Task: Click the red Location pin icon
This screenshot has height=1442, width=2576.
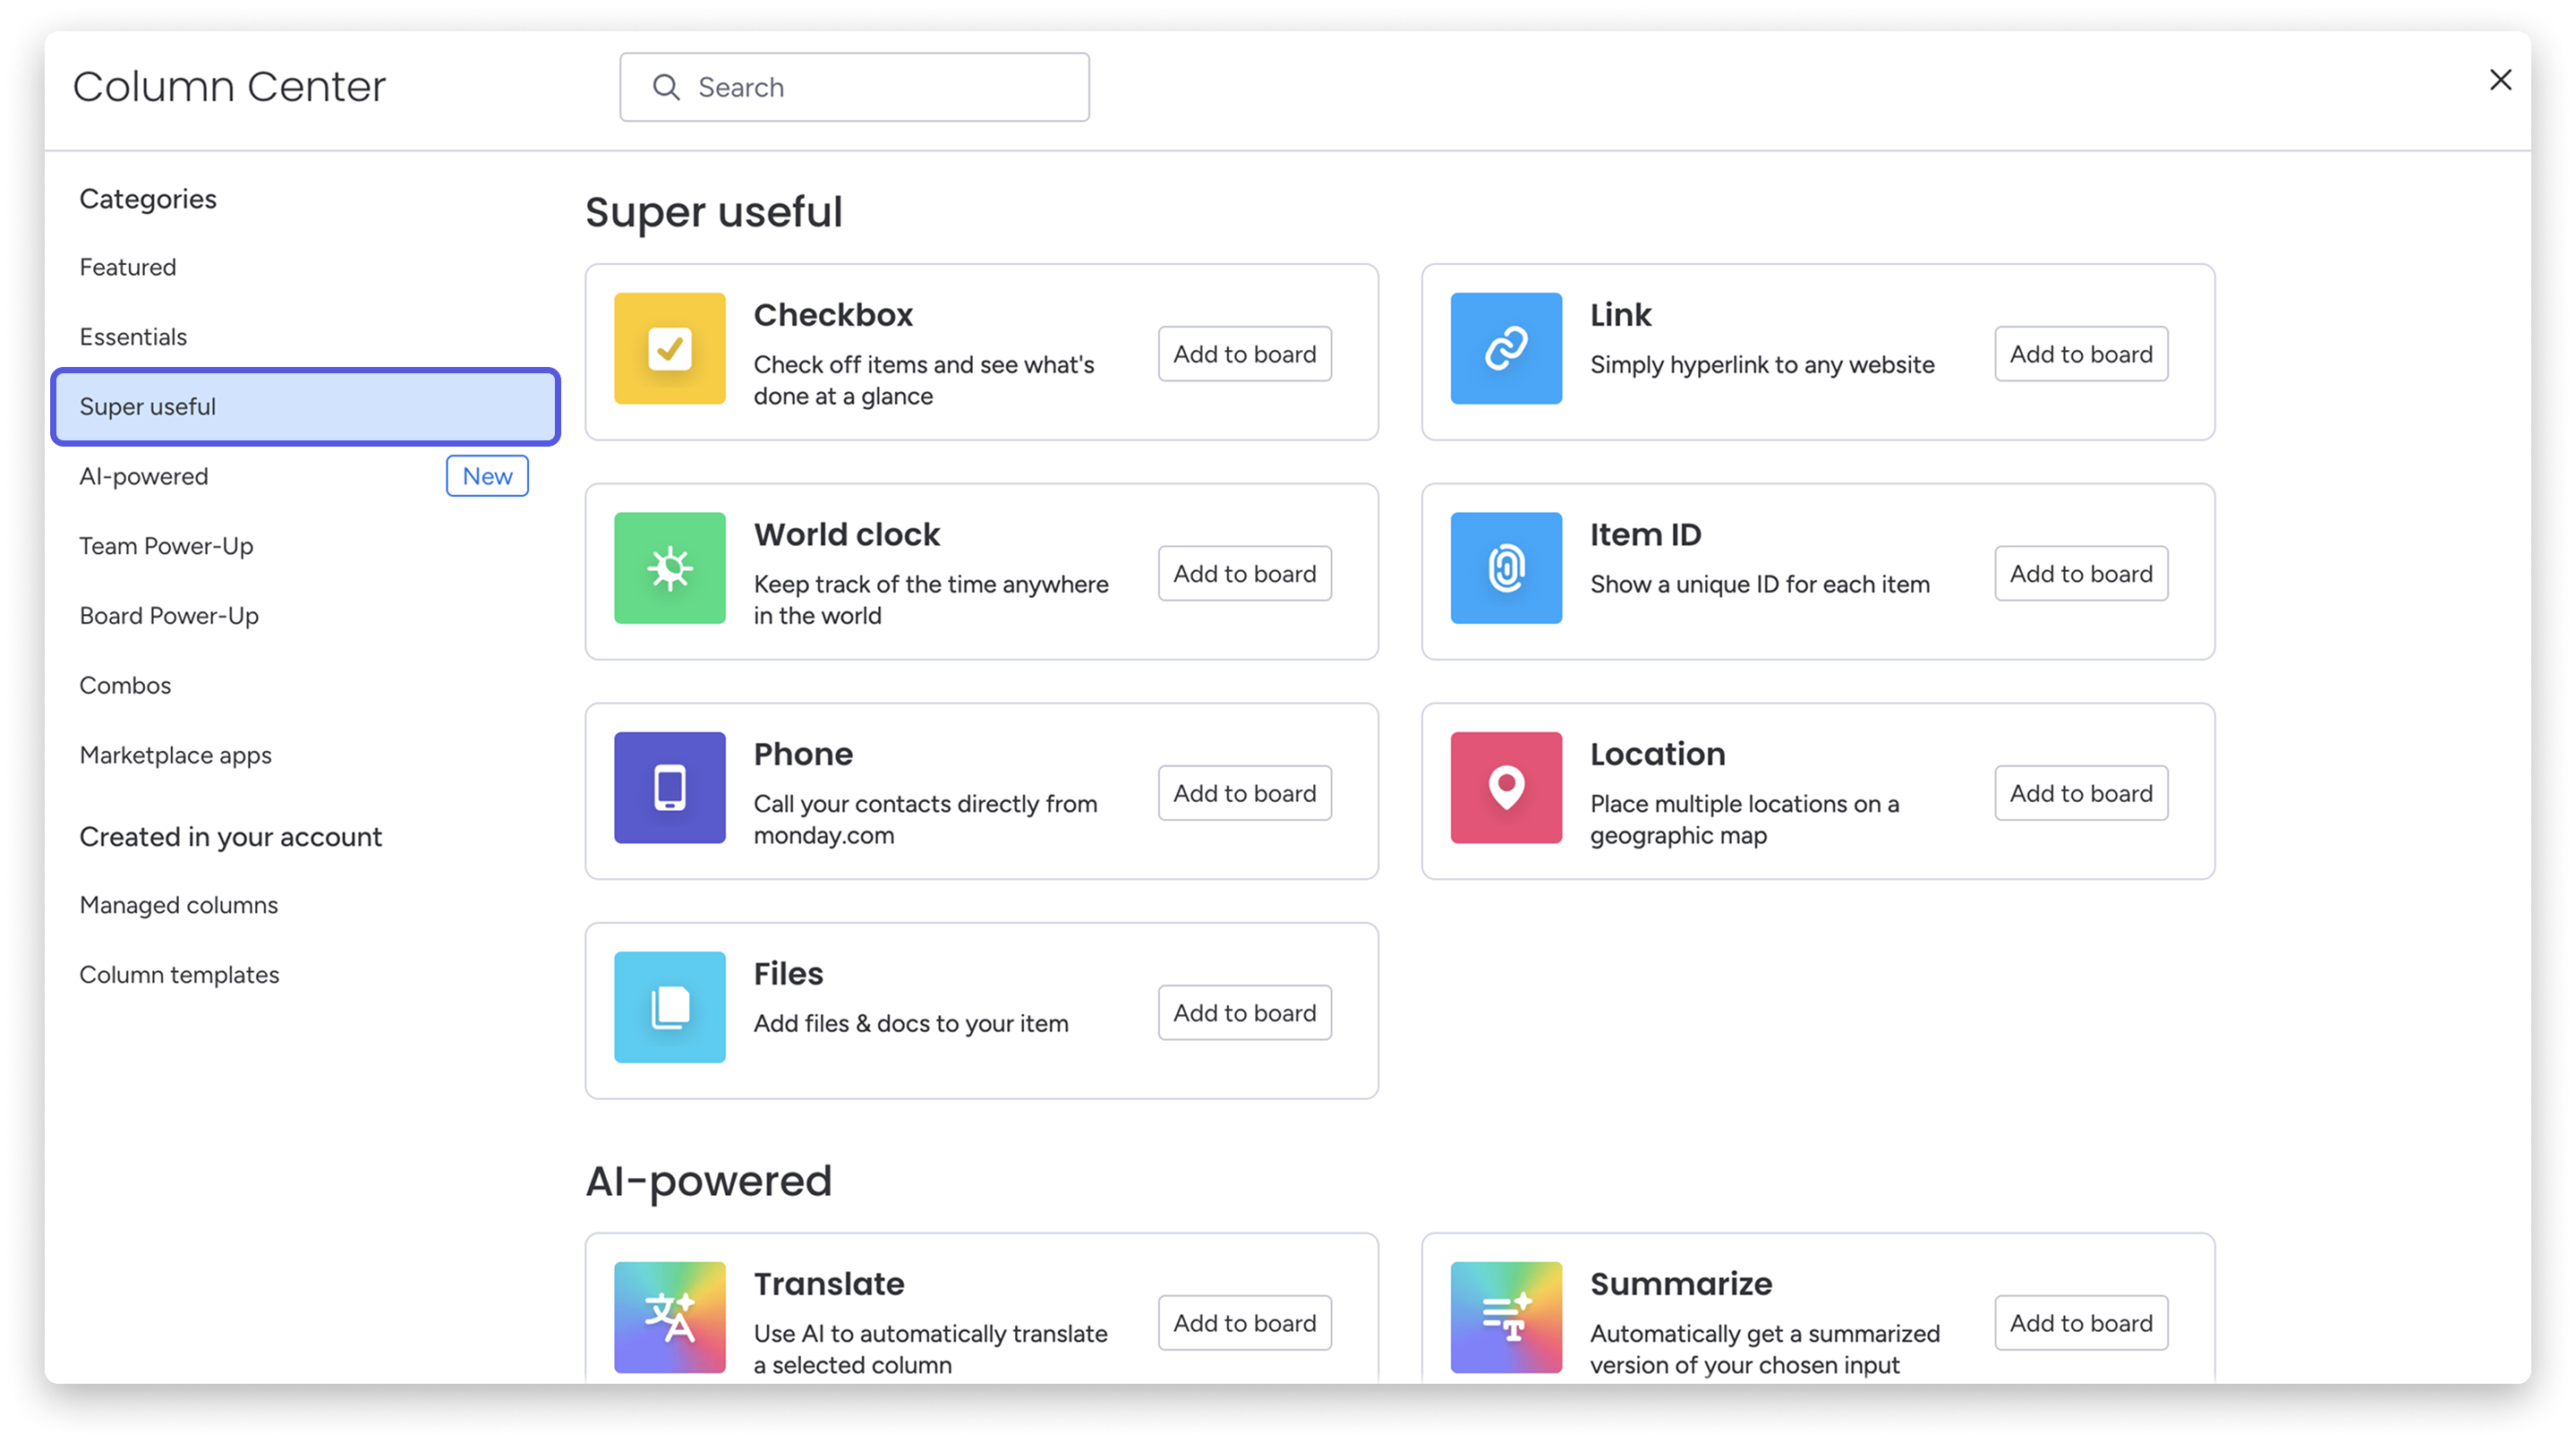Action: point(1505,787)
